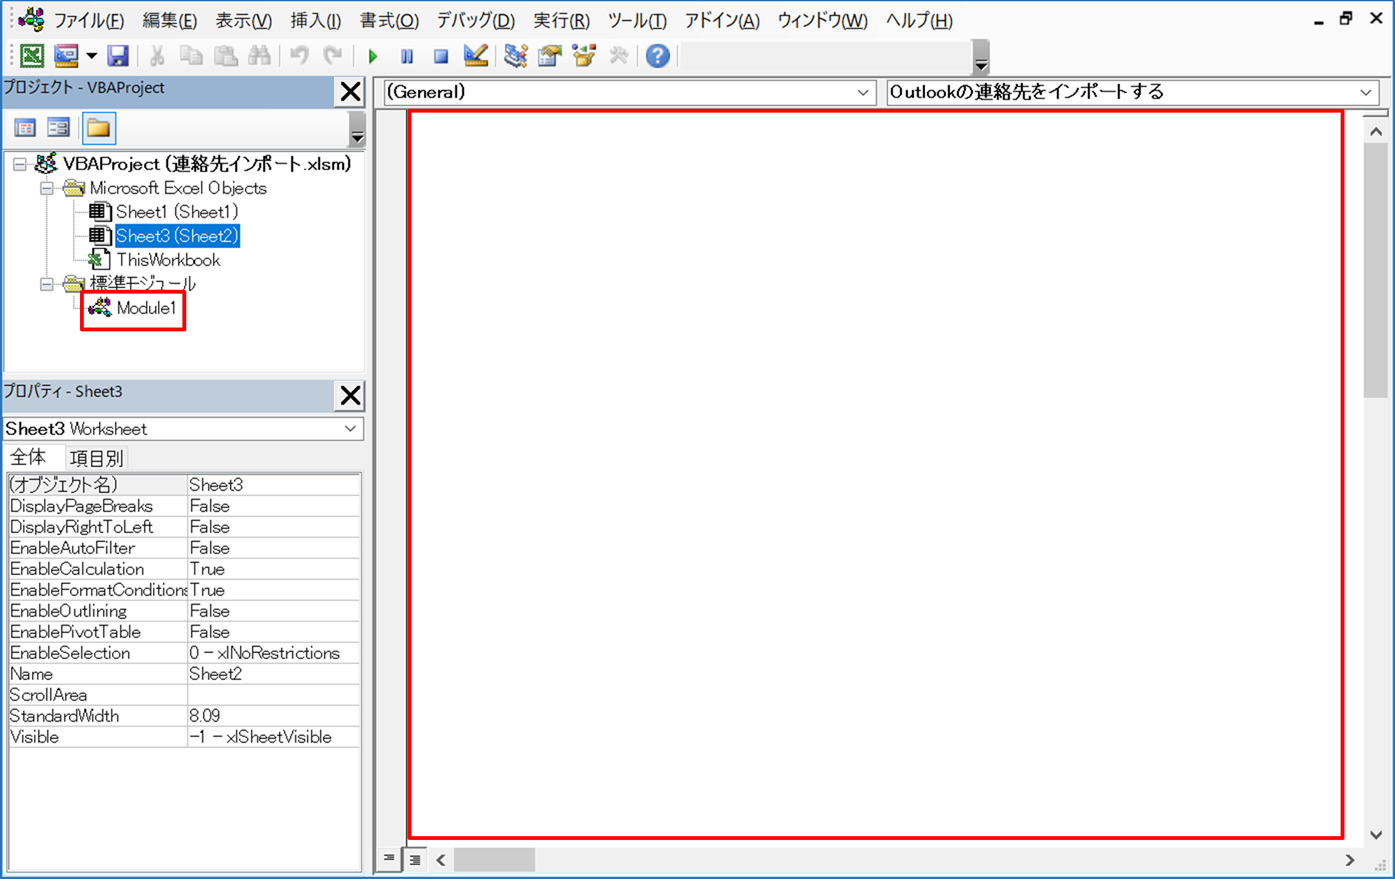The height and width of the screenshot is (879, 1395).
Task: Open the 実行(R) menu
Action: pos(562,20)
